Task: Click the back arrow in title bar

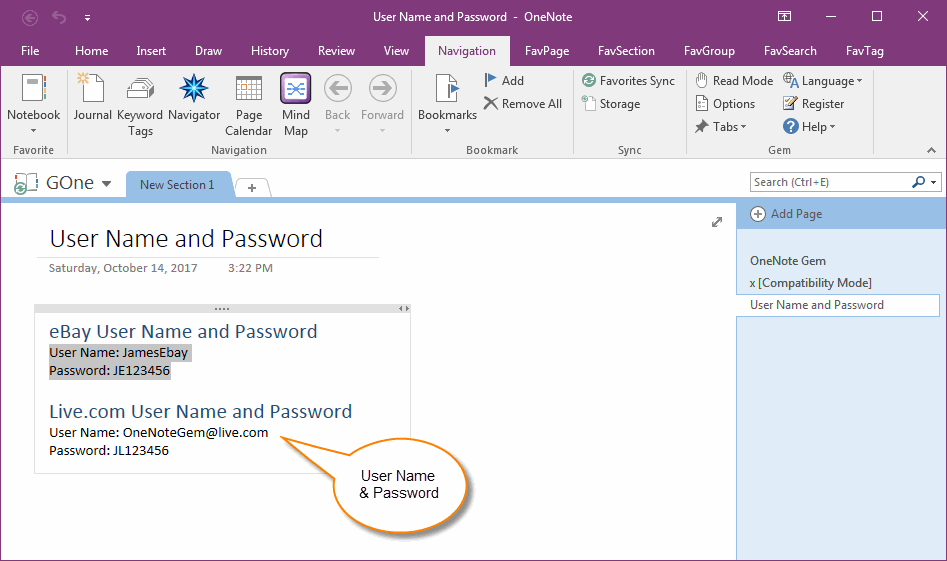Action: click(30, 18)
